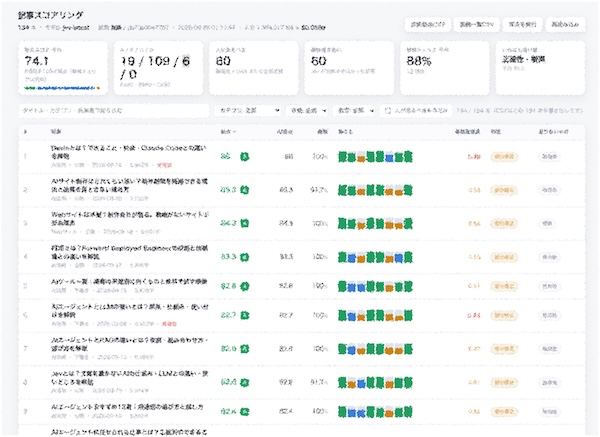Image resolution: width=600 pixels, height=437 pixels.
Task: Tick the checkbox next to the filter dropdowns
Action: tap(388, 110)
